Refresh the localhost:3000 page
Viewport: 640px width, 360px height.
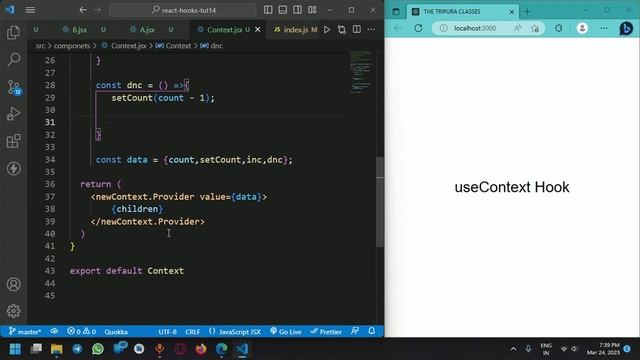[x=418, y=28]
